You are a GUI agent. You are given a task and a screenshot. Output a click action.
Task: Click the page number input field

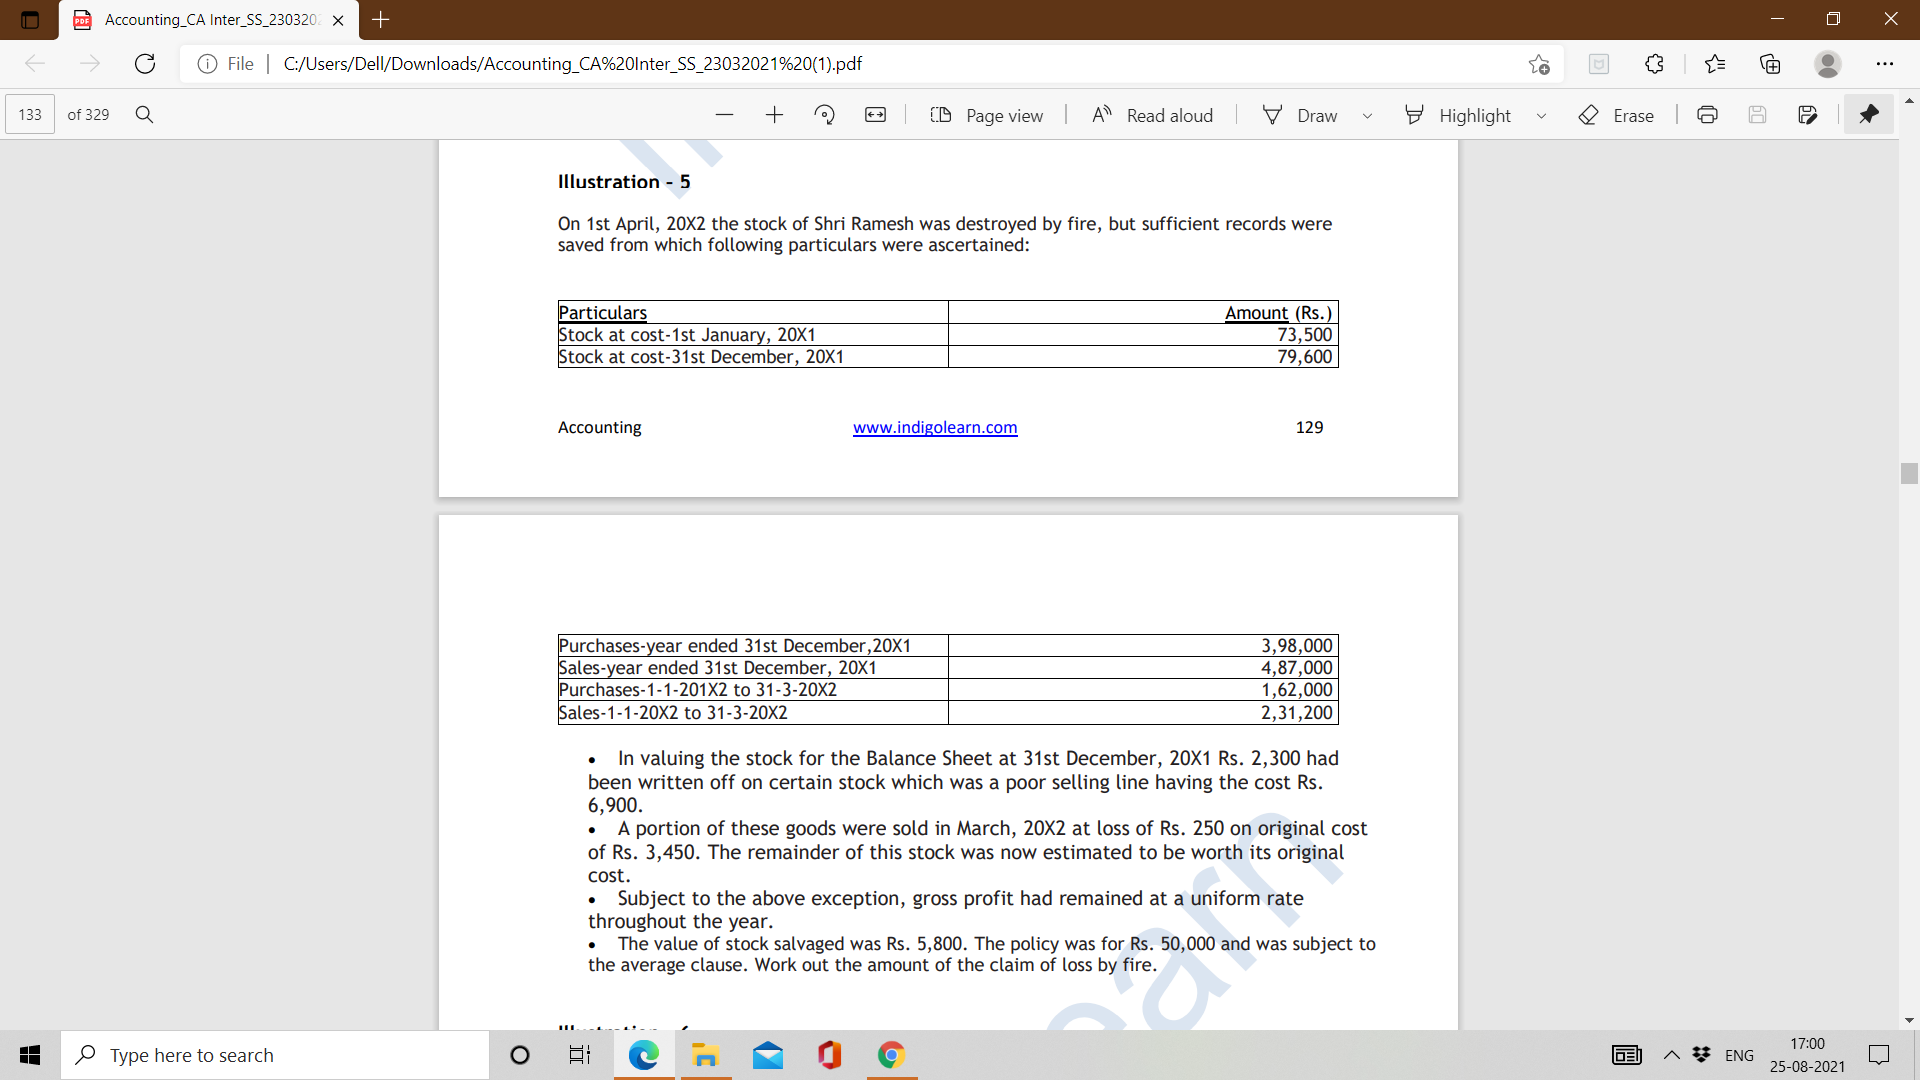click(30, 115)
